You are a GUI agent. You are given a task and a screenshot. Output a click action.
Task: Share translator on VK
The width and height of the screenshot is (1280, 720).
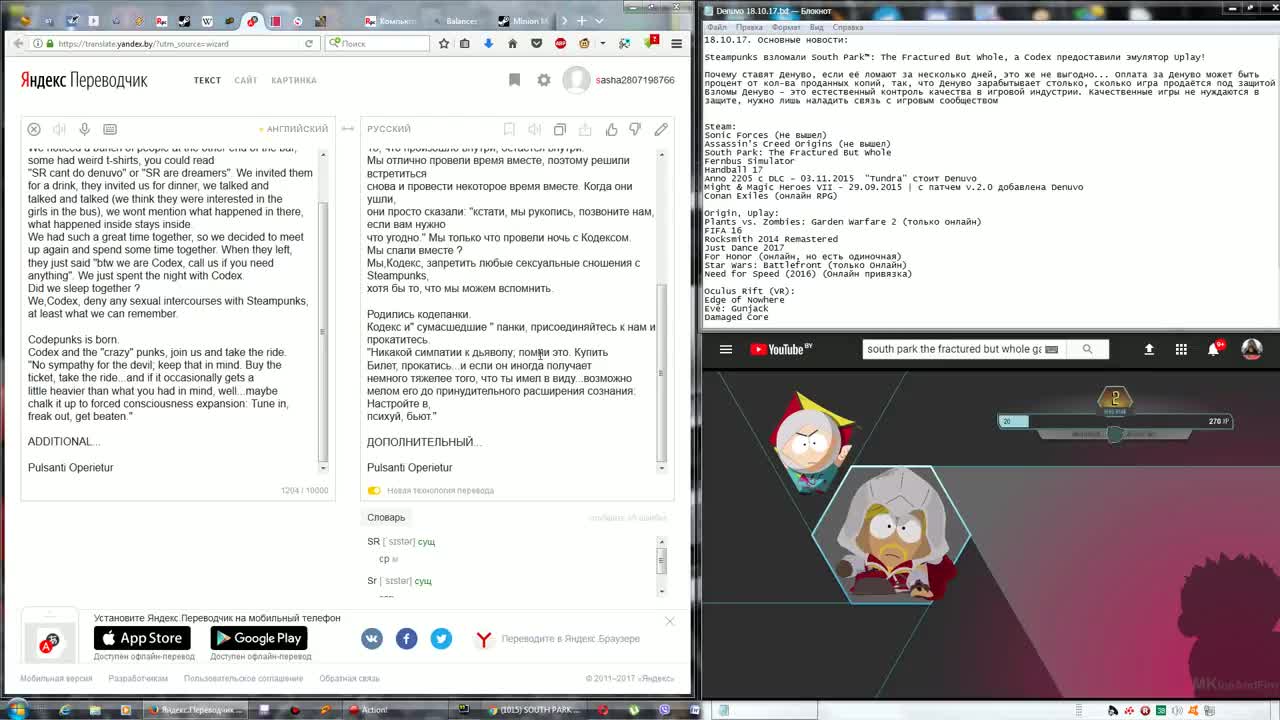pos(372,638)
